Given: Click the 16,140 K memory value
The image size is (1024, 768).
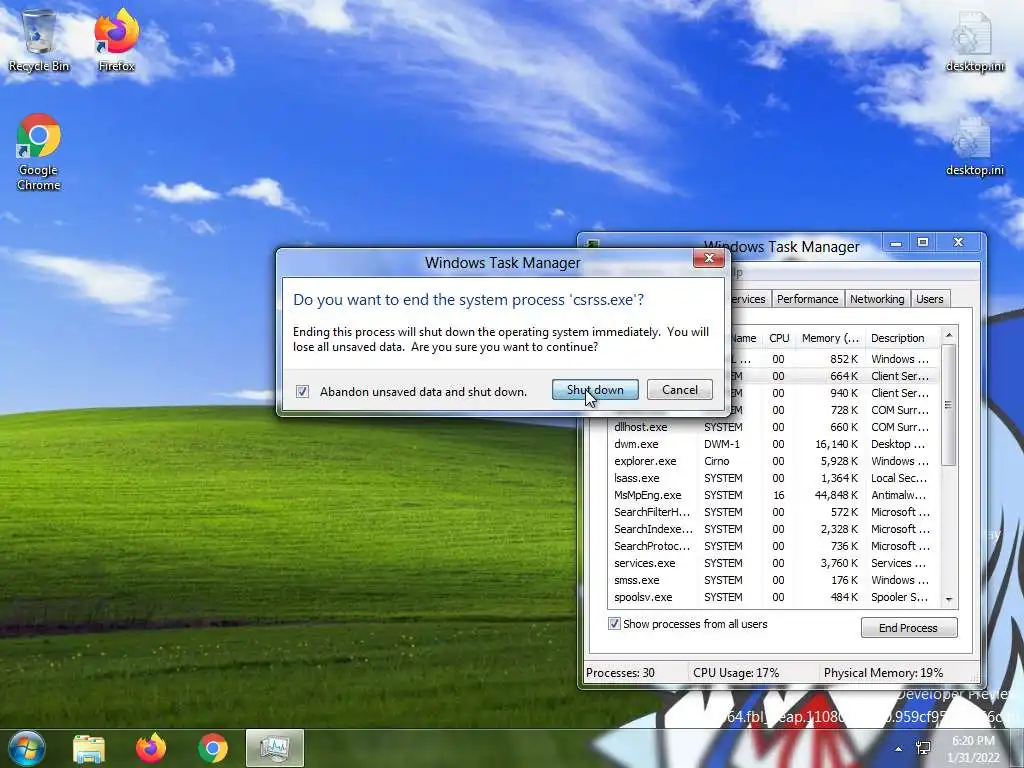Looking at the screenshot, I should coord(836,444).
